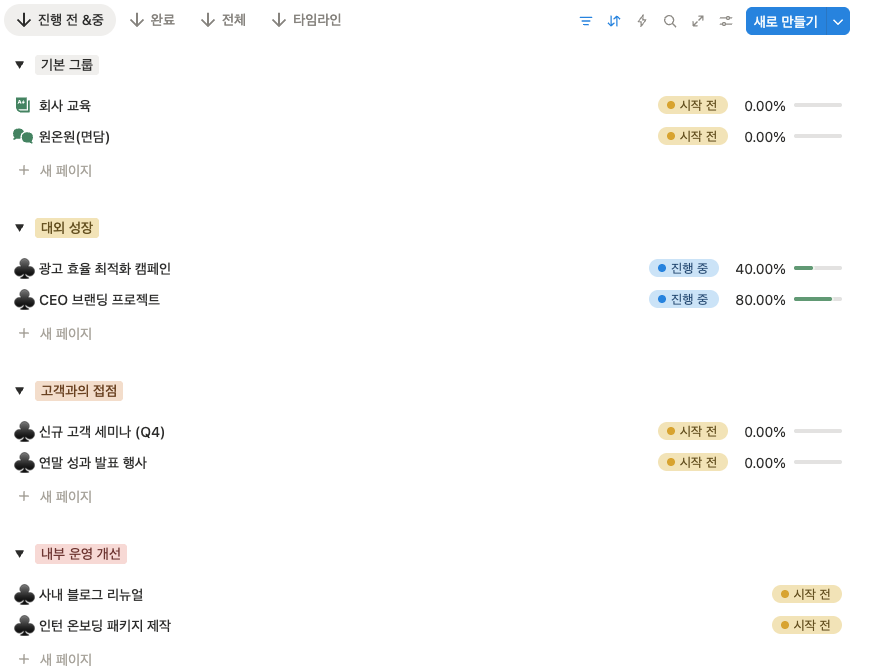
Task: Collapse the 기본 그룹 section
Action: click(x=19, y=64)
